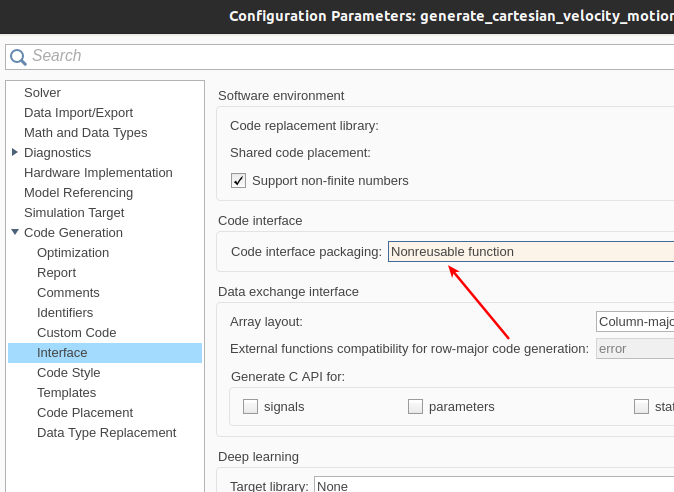The image size is (674, 492).
Task: Open the Code Style settings
Action: [x=68, y=372]
